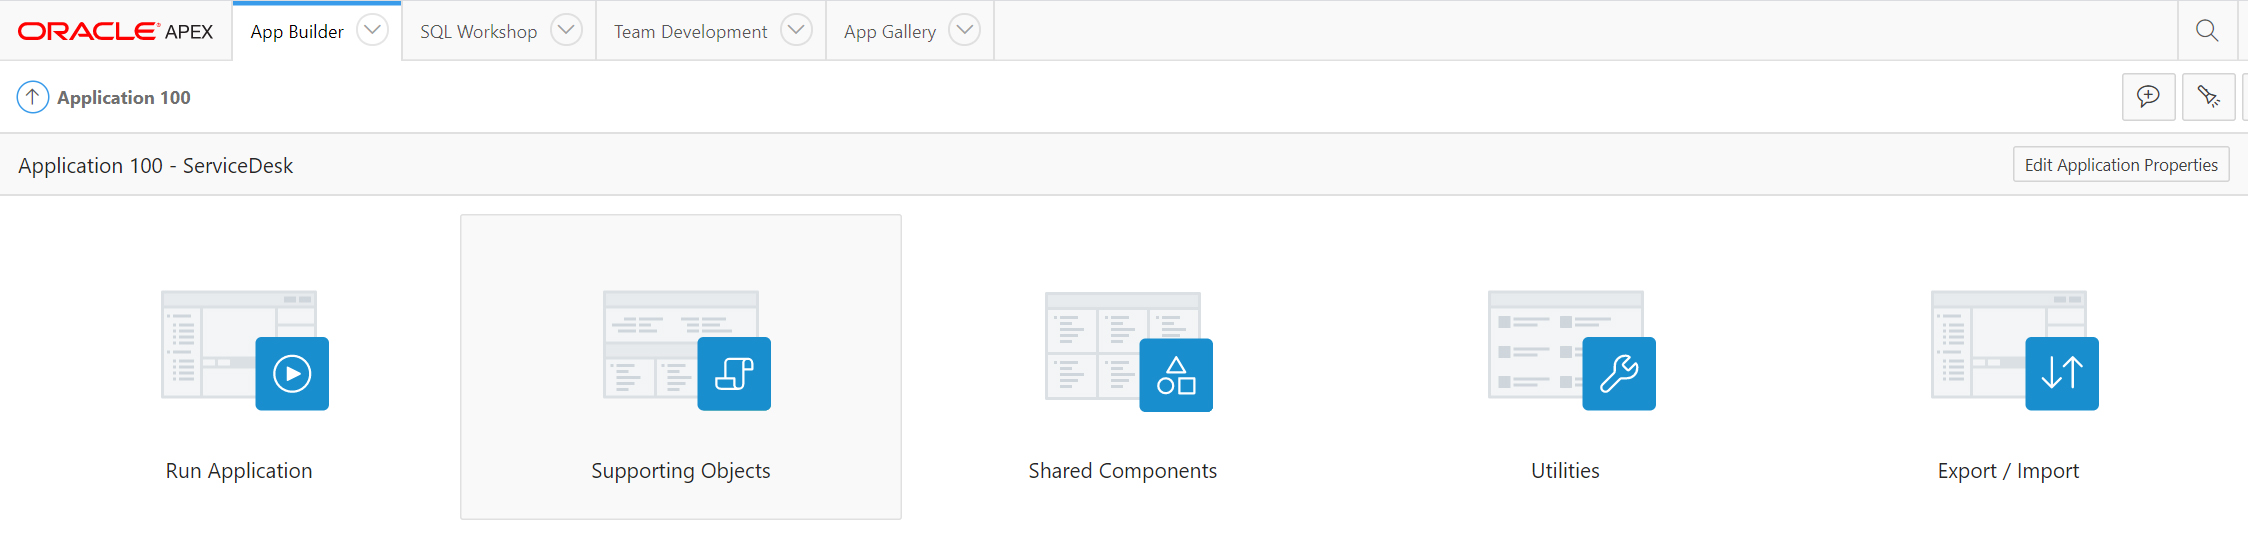Open the developer toolbar pointer icon
This screenshot has height=534, width=2248.
(x=2208, y=97)
